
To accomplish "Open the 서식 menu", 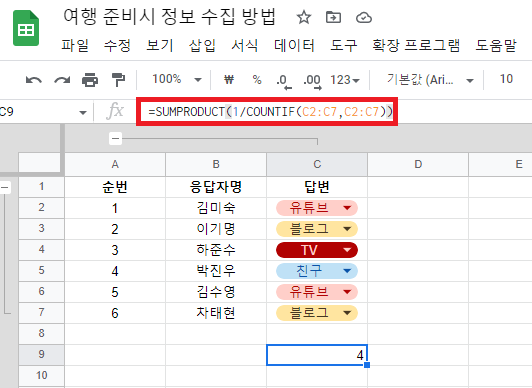I will pyautogui.click(x=245, y=45).
